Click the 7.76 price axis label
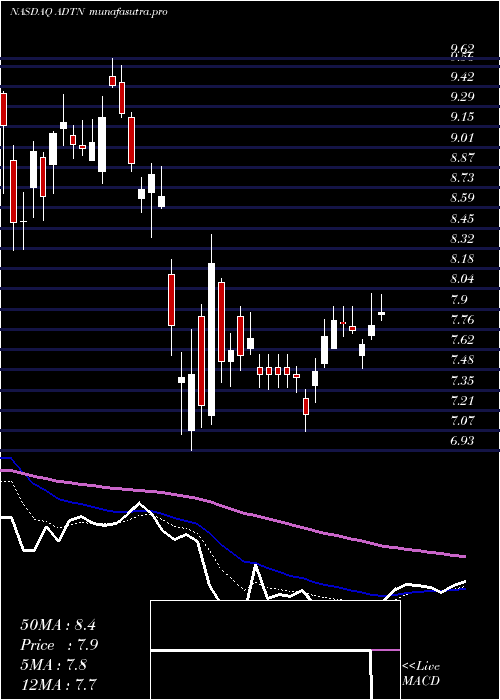Viewport: 500px width, 700px height. pos(462,319)
